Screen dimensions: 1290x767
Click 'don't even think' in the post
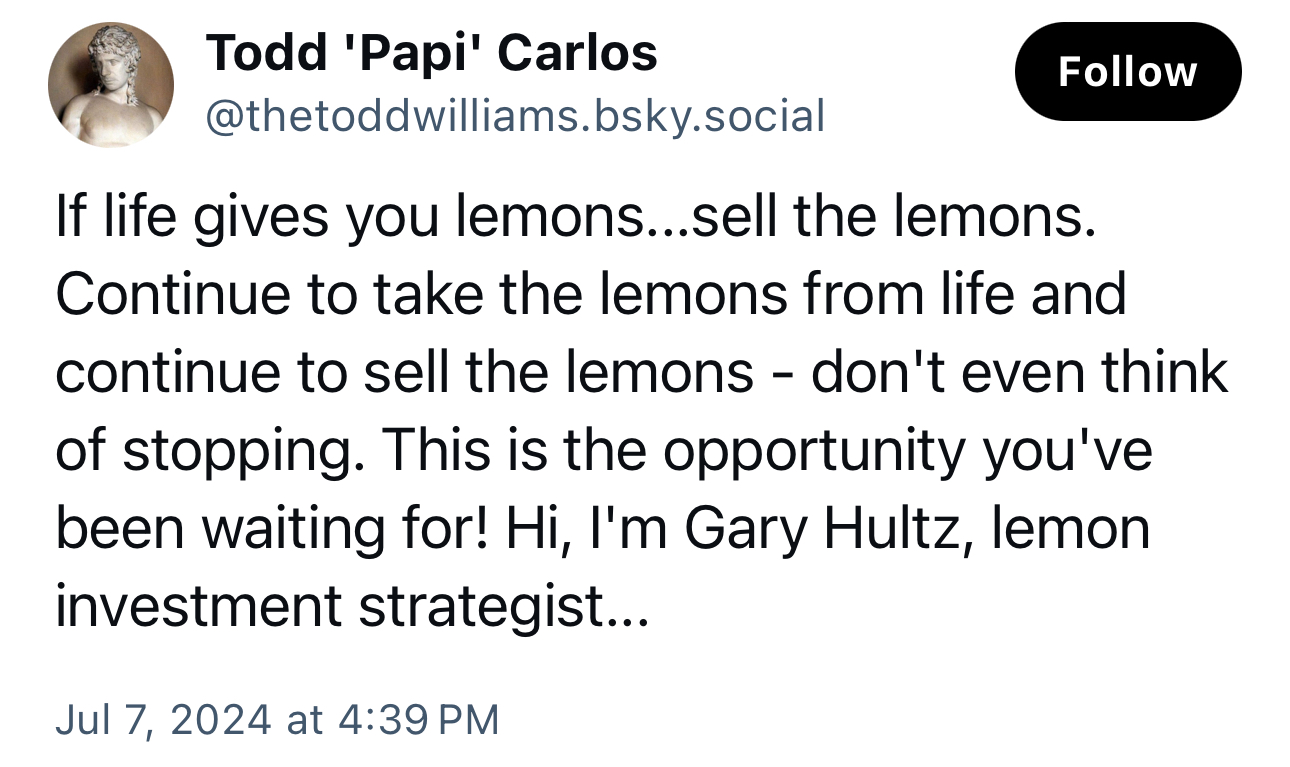pyautogui.click(x=1019, y=372)
